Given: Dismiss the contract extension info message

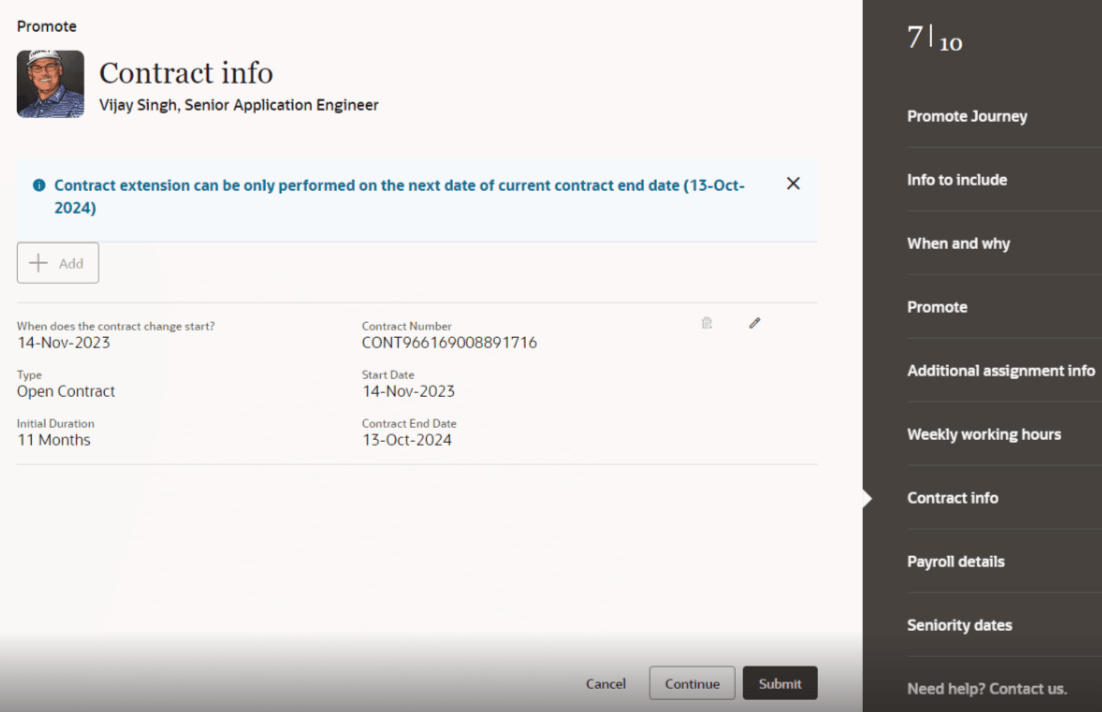Looking at the screenshot, I should point(793,183).
